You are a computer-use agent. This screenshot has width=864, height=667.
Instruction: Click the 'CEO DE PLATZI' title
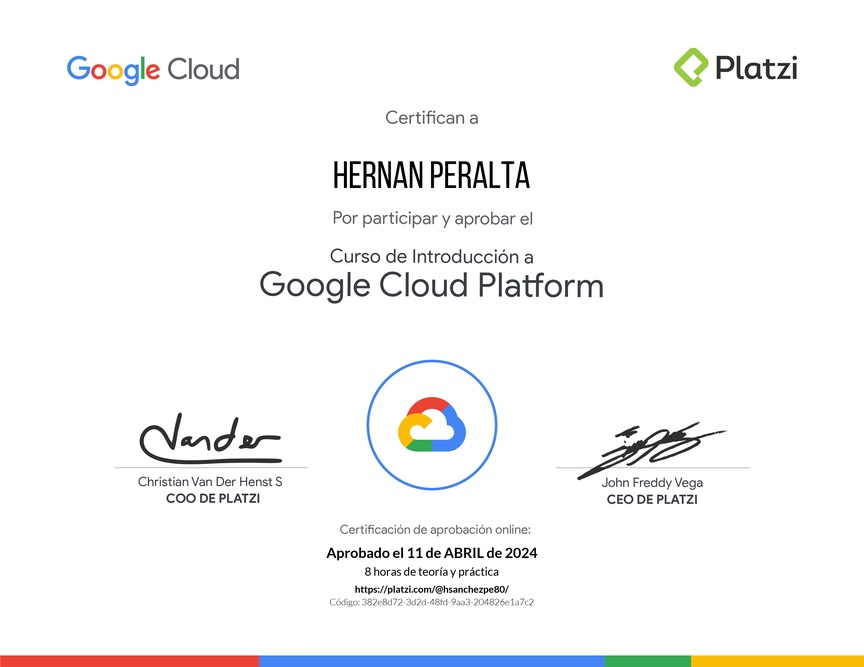click(x=652, y=499)
